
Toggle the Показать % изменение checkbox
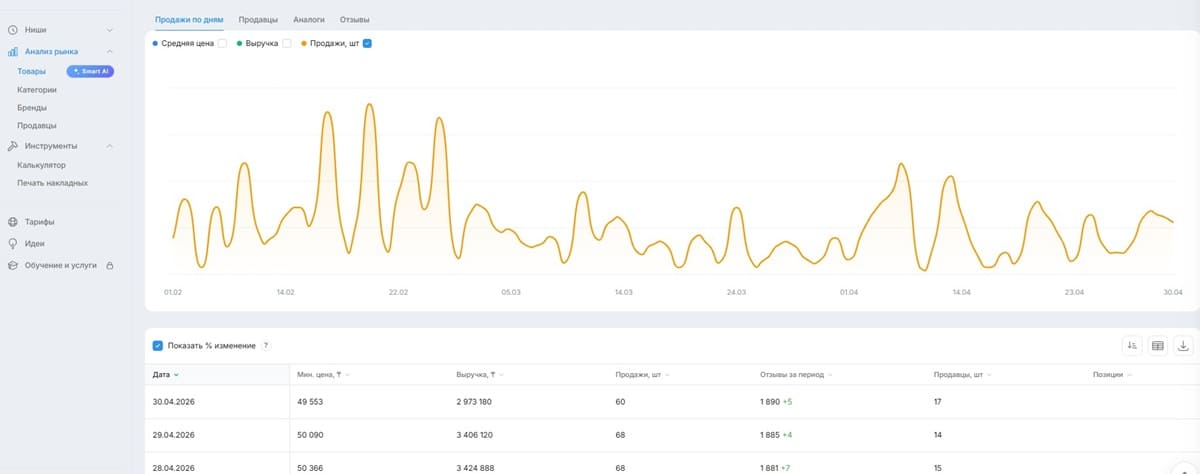coord(158,346)
